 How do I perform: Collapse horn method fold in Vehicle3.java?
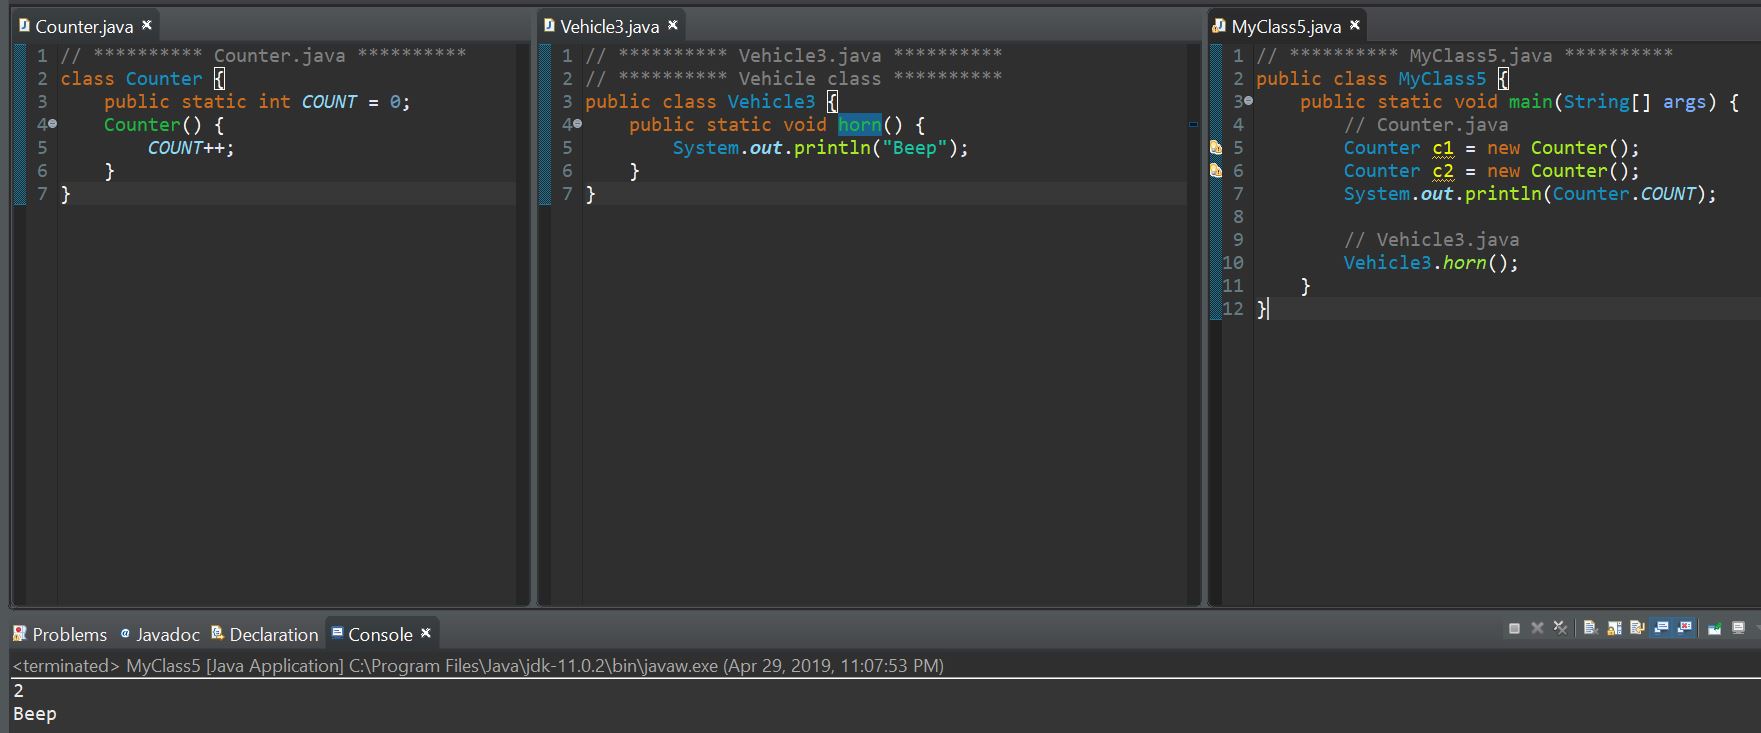click(x=578, y=124)
